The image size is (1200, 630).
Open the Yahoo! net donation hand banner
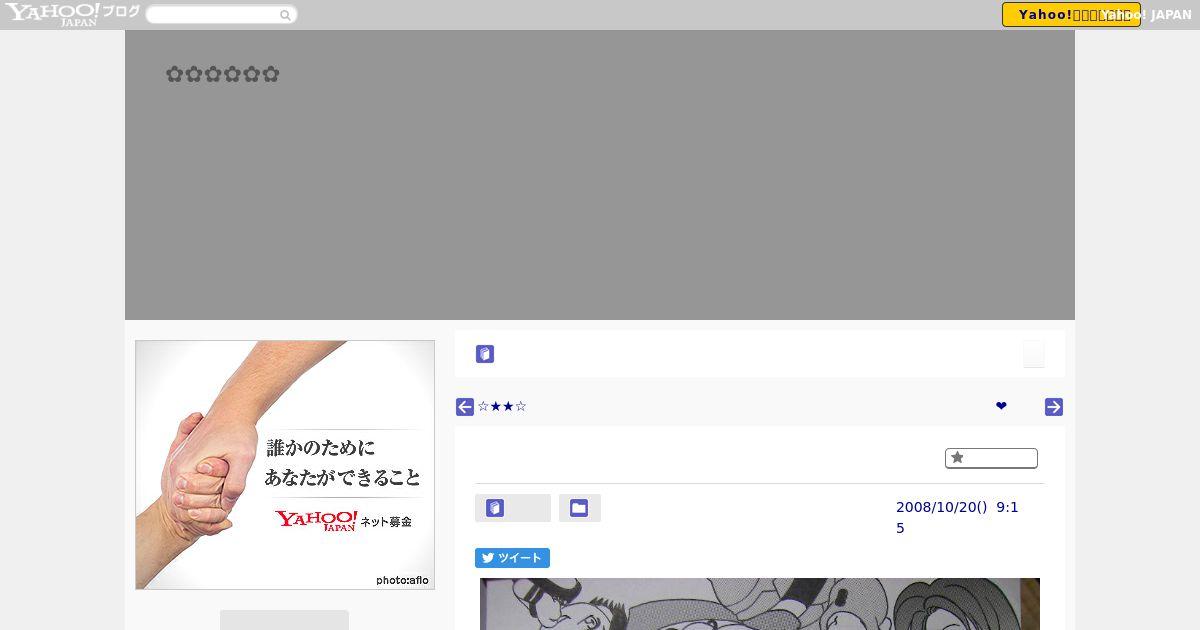[285, 465]
